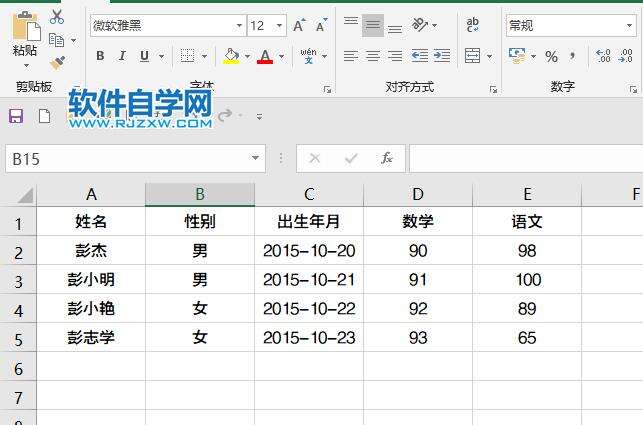
Task: Open the phonetic guide dropdown arrow
Action: 324,56
